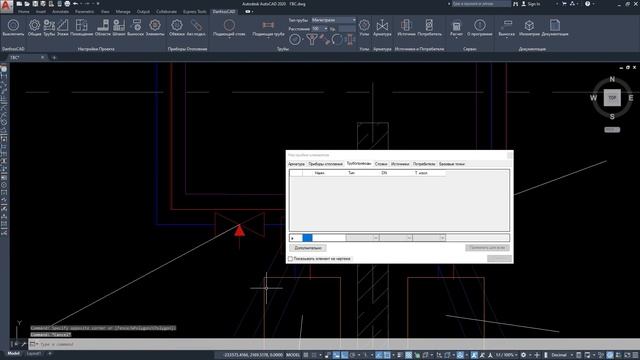
Task: Expand the Выноска dropdown arrow in Документация
Action: [x=507, y=38]
